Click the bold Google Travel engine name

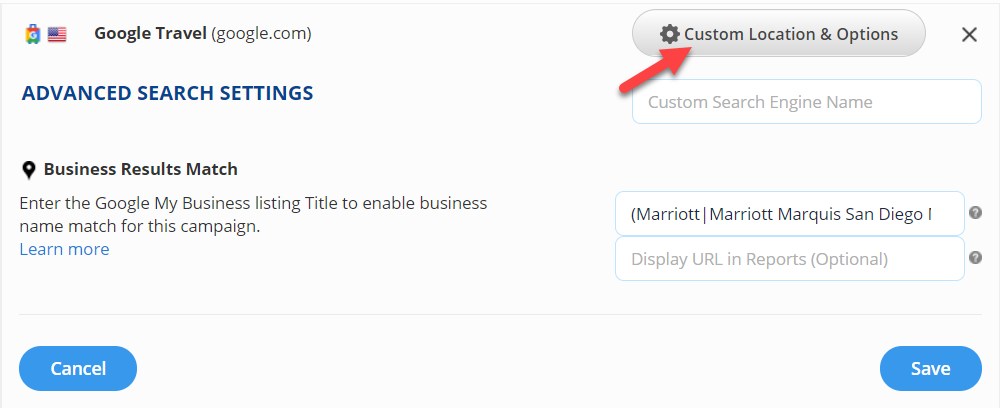click(x=150, y=34)
